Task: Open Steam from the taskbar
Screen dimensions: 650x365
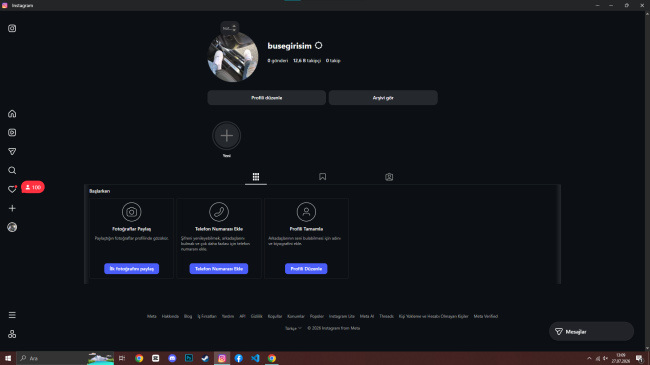Action: 205,358
